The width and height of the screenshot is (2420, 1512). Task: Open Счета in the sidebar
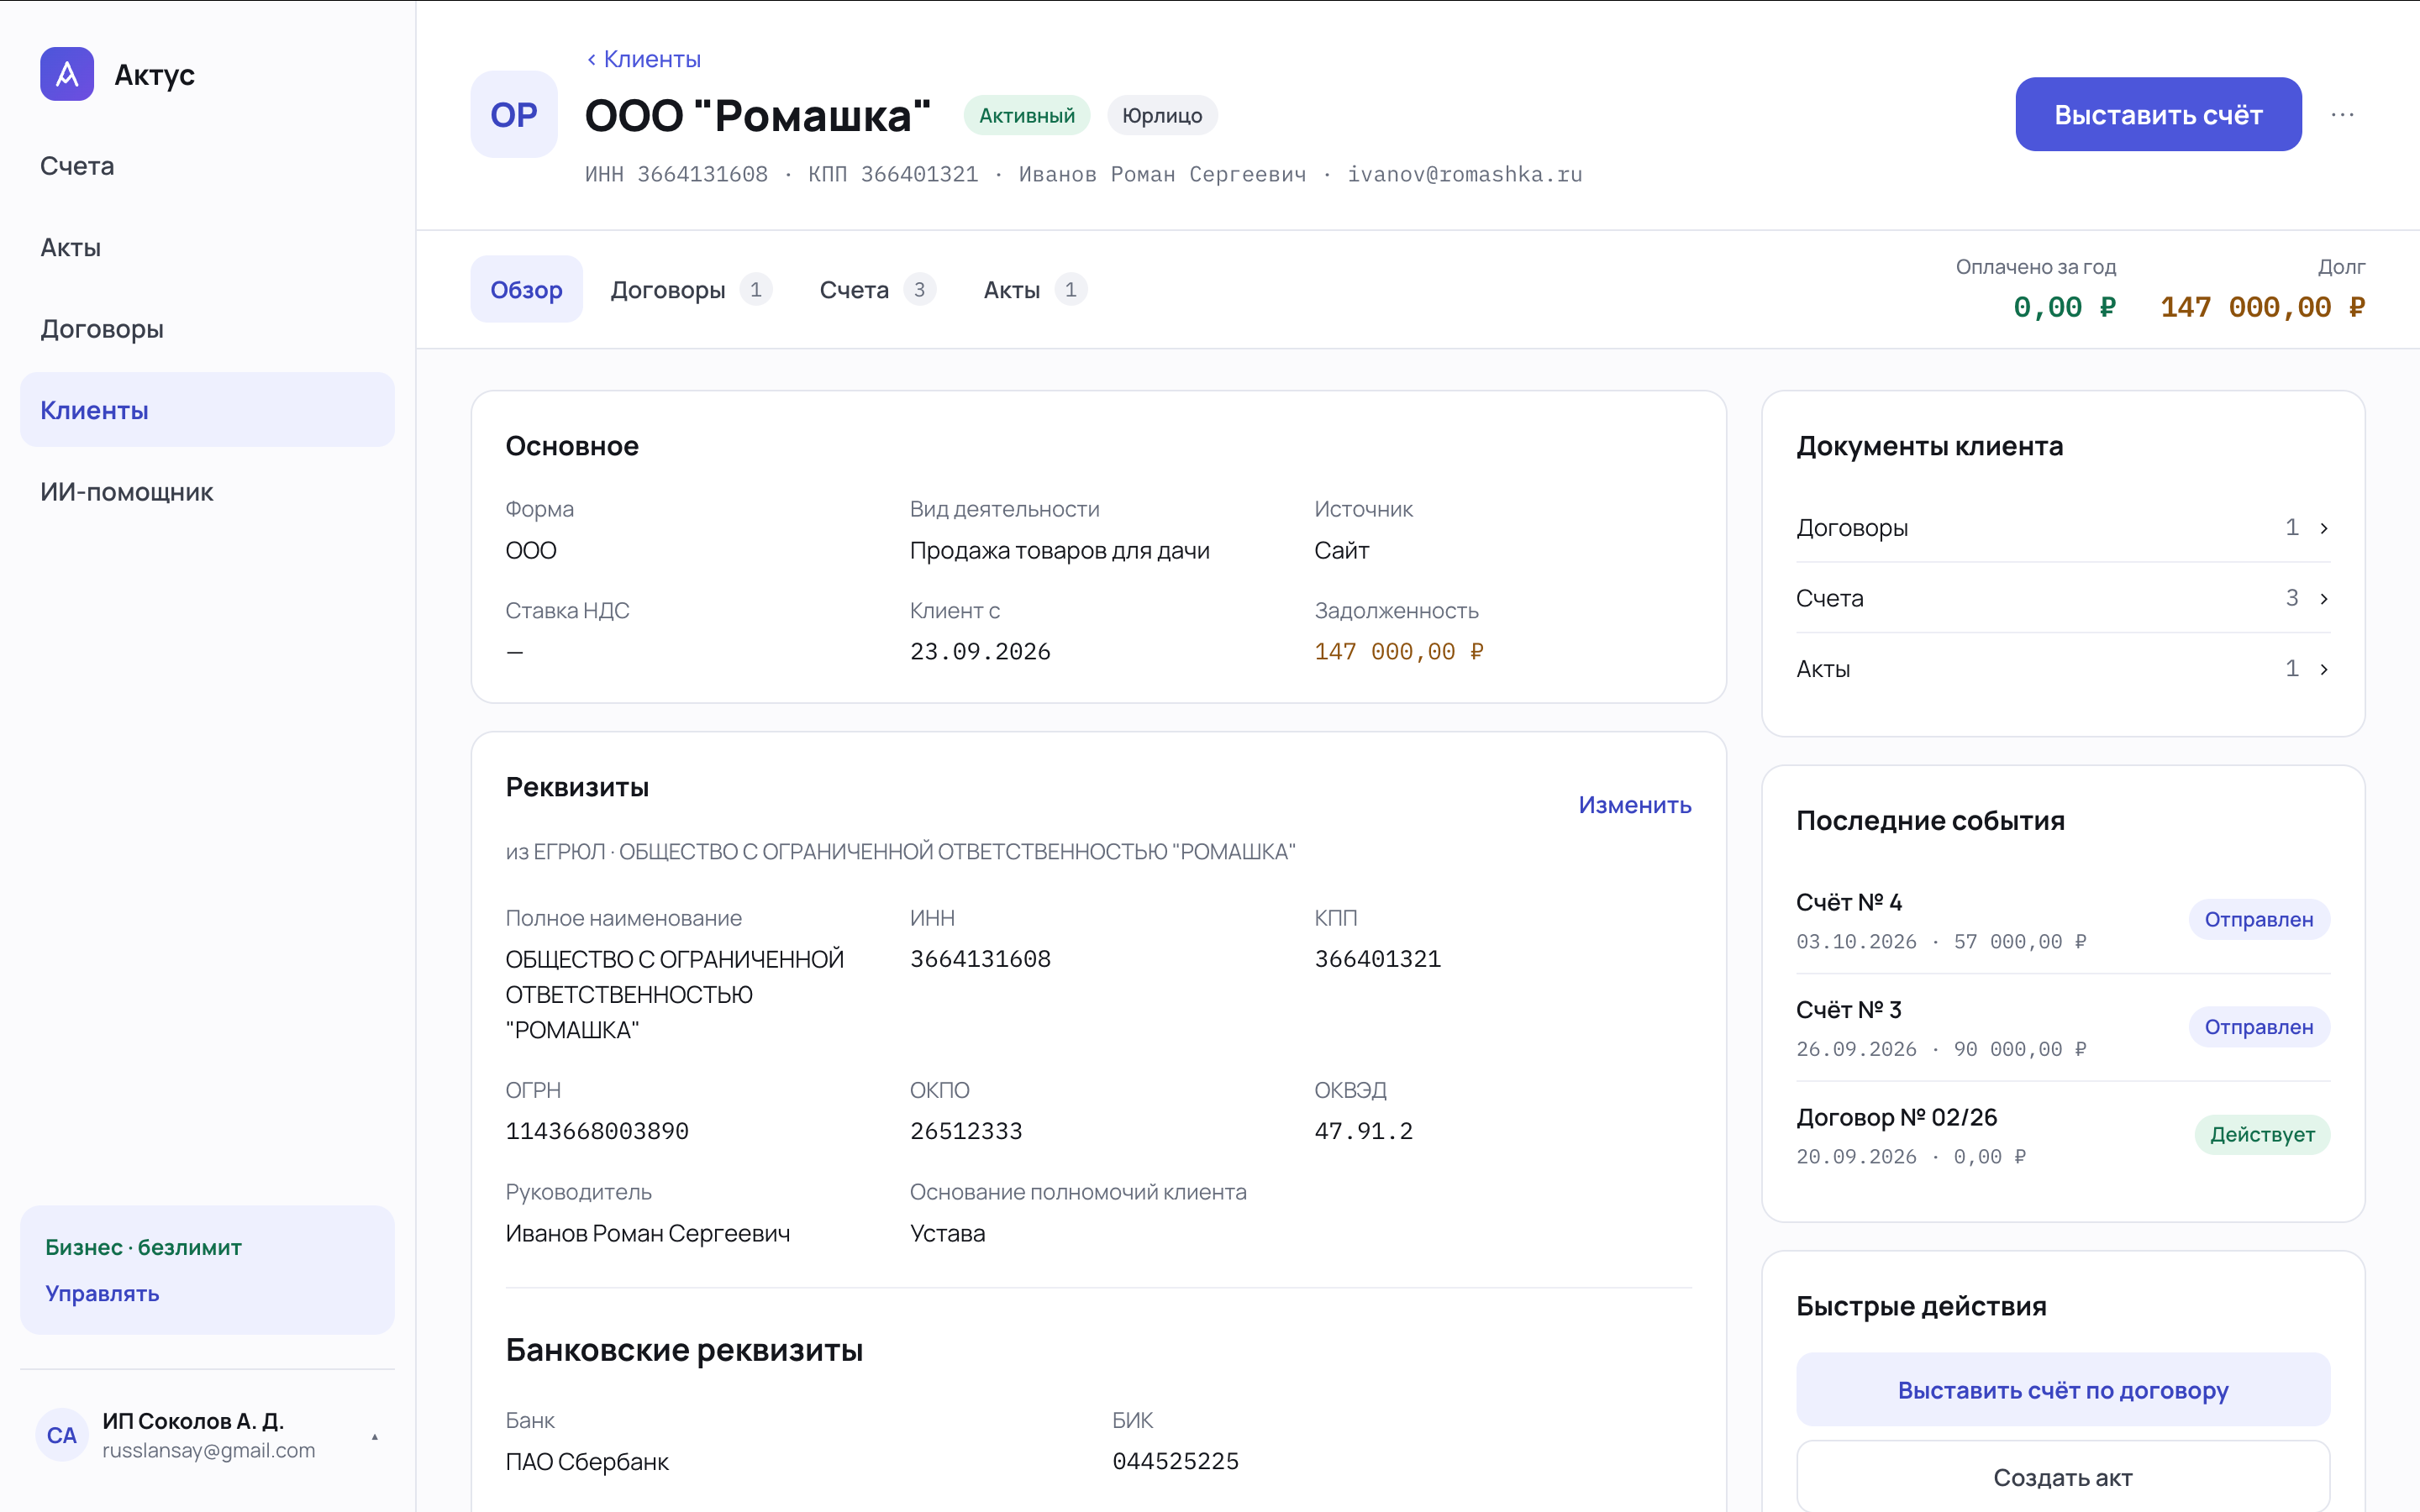207,166
